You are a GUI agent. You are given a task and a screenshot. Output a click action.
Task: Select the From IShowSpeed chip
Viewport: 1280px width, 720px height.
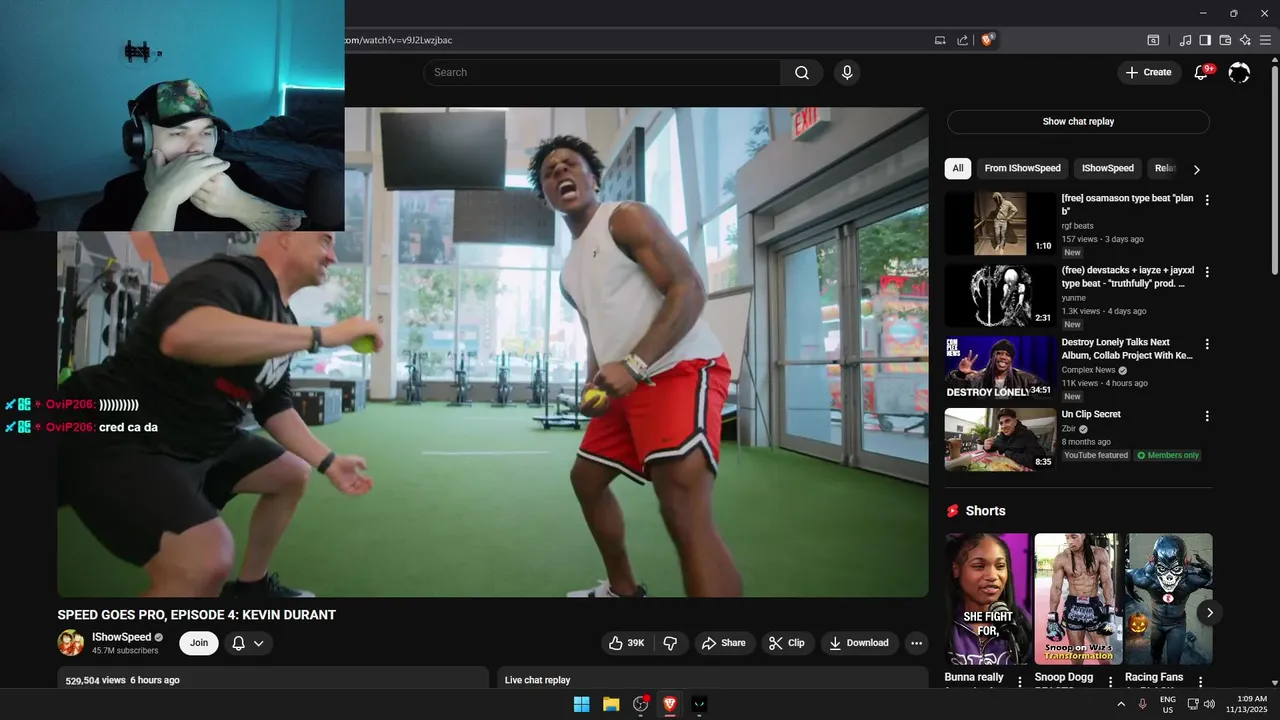[x=1022, y=168]
